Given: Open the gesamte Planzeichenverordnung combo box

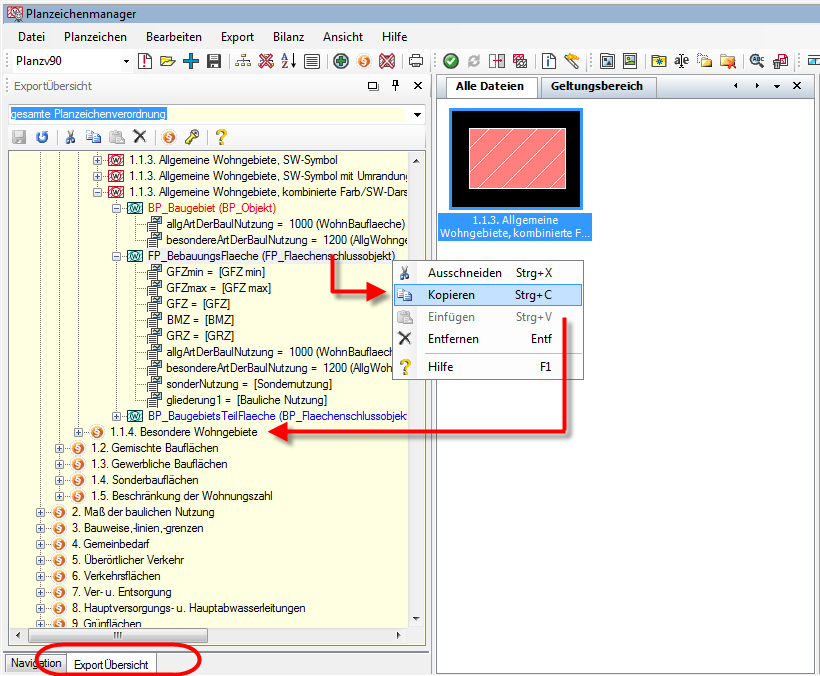Looking at the screenshot, I should pos(417,114).
